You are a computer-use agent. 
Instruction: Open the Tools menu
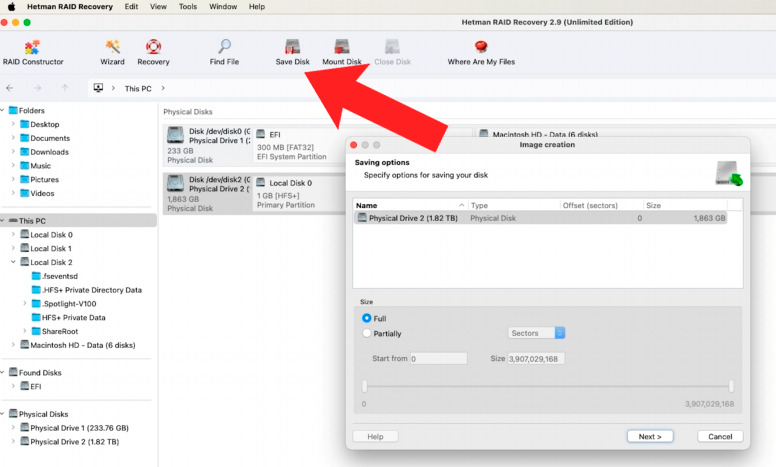pos(188,6)
